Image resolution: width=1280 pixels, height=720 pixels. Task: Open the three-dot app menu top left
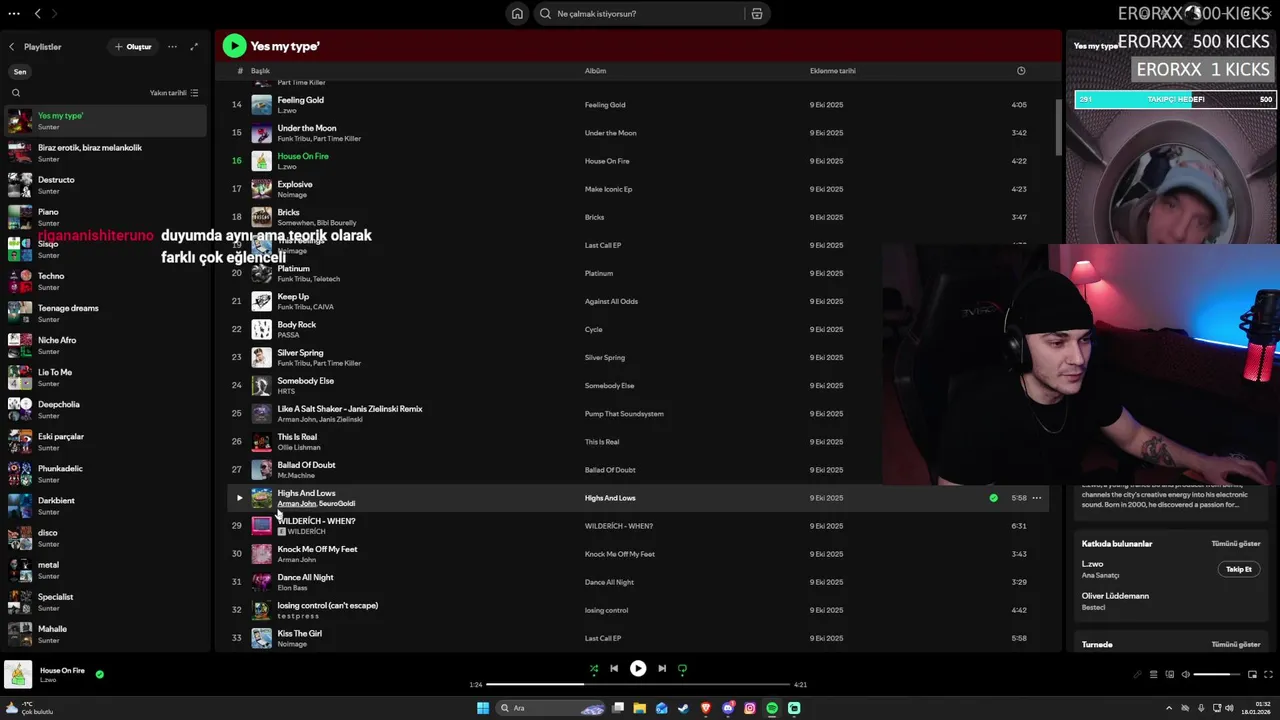click(12, 13)
